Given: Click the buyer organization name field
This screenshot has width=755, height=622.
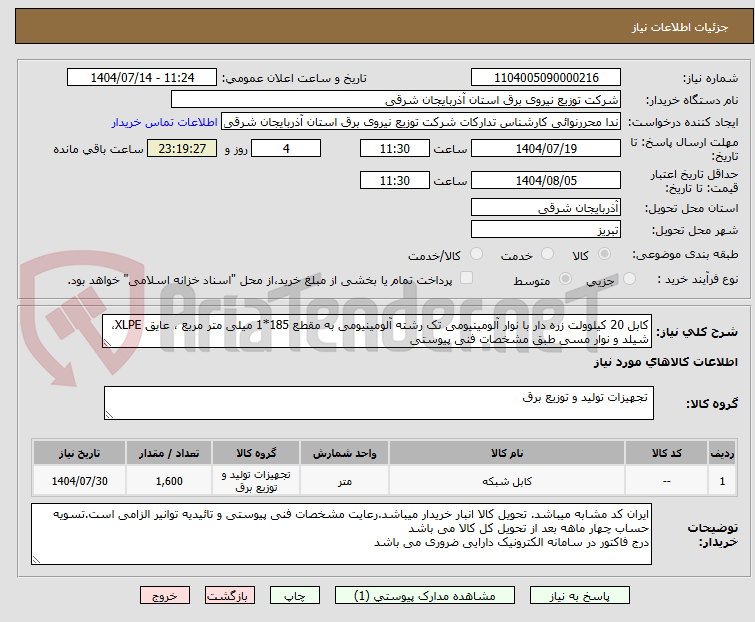Looking at the screenshot, I should pos(396,100).
